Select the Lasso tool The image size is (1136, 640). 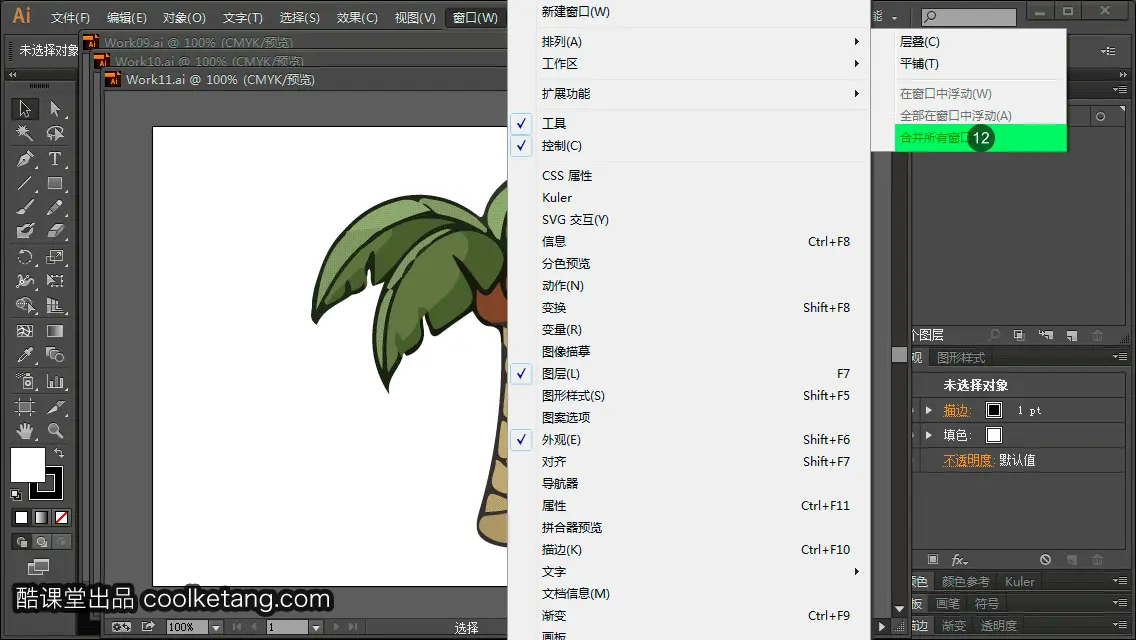click(55, 133)
